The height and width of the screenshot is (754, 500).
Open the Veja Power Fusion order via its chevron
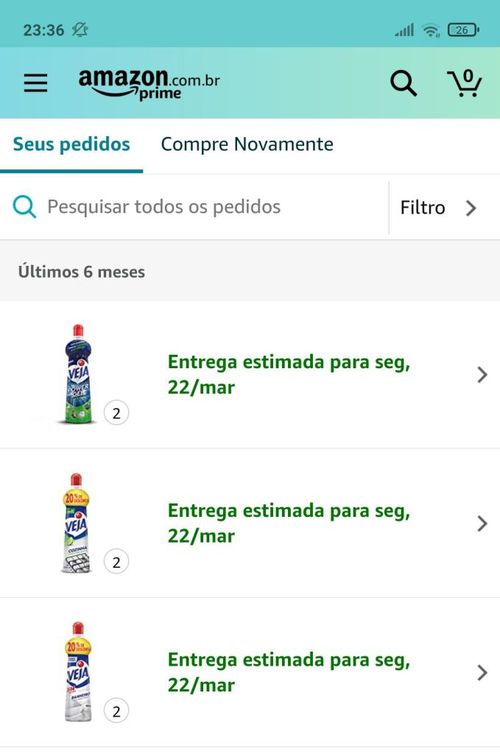click(x=482, y=375)
